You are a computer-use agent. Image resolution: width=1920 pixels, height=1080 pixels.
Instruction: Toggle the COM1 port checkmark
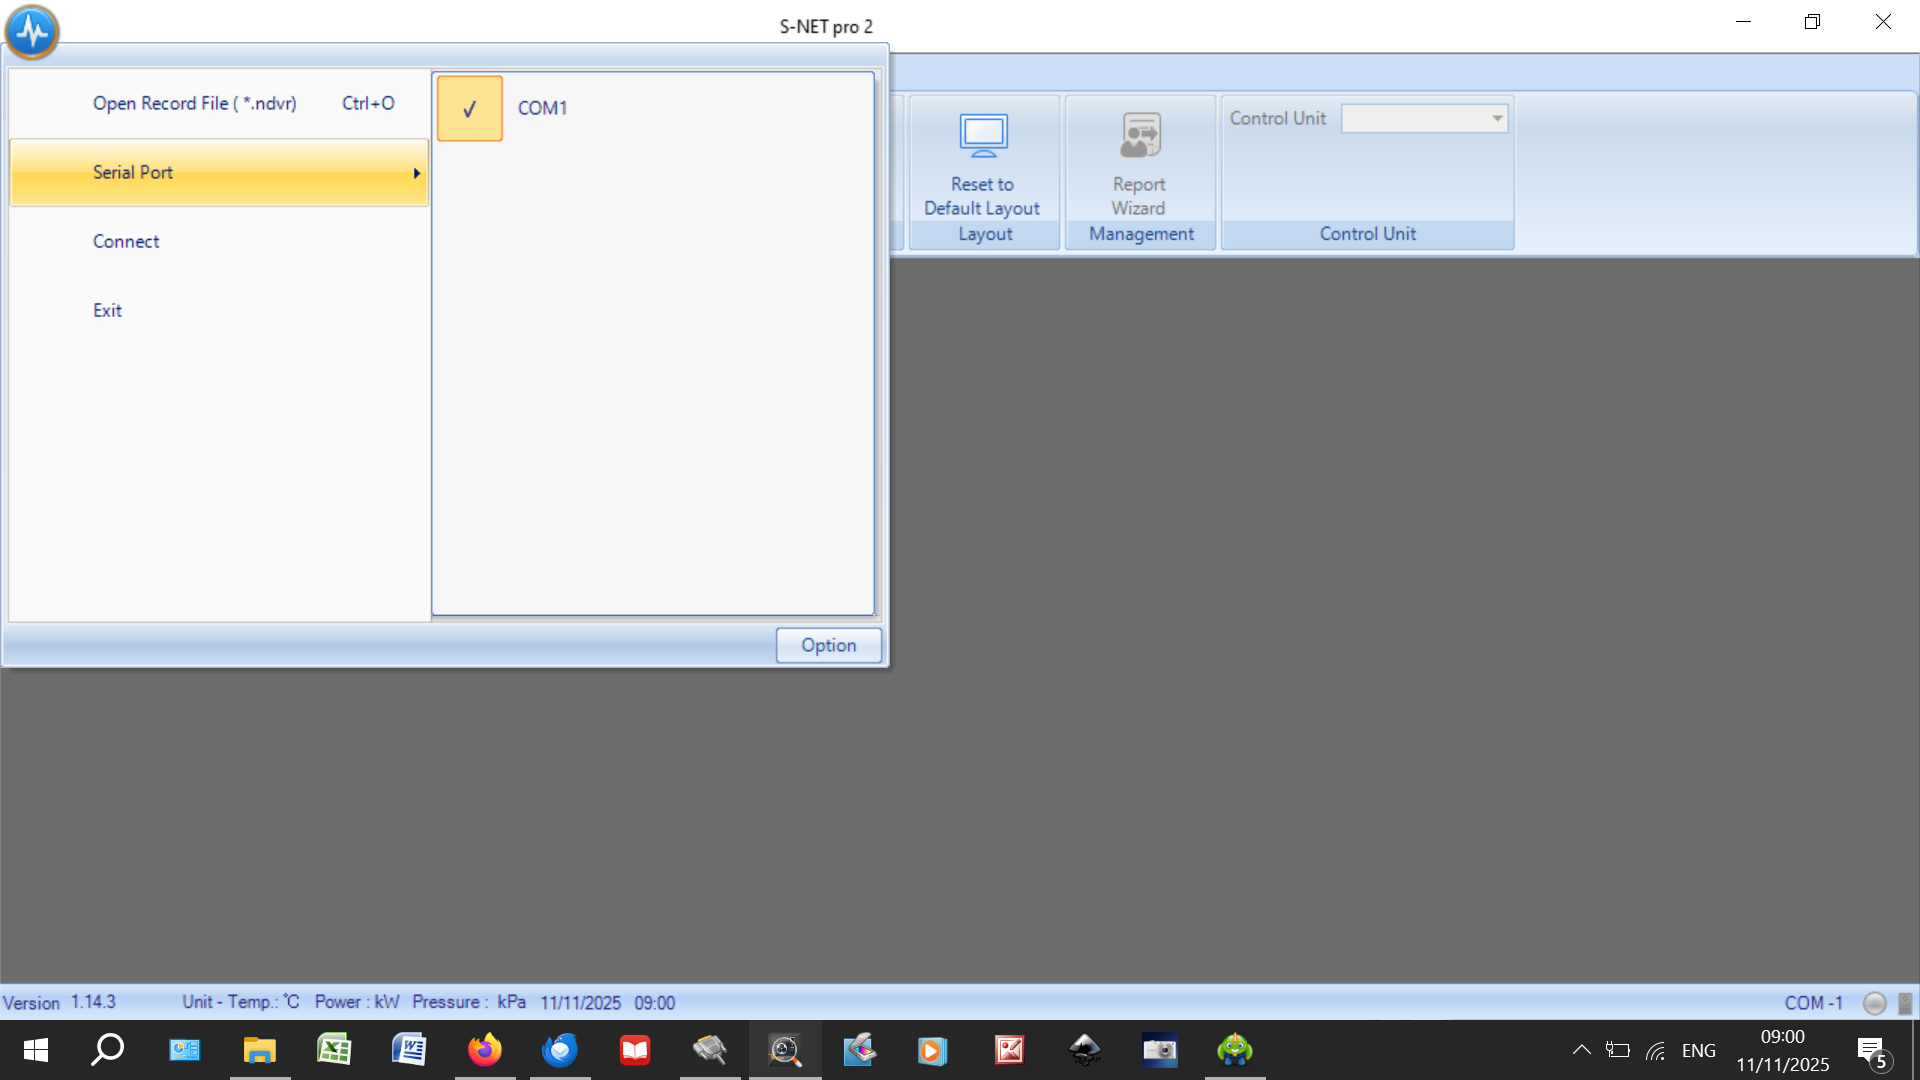[x=470, y=108]
